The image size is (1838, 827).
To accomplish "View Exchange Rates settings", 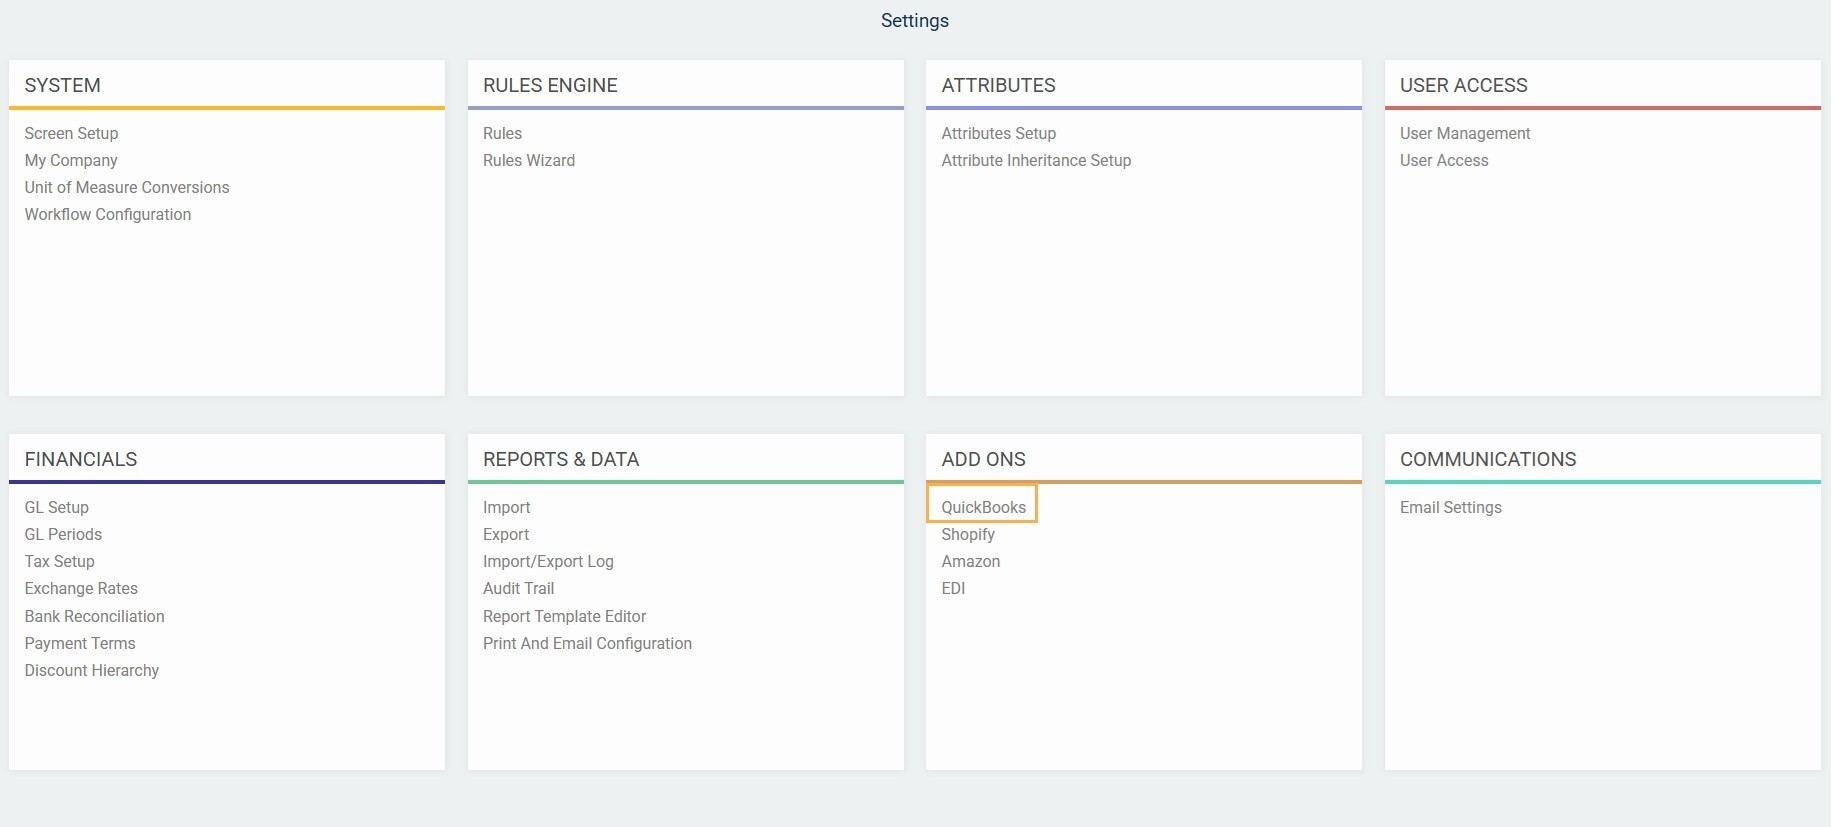I will tap(81, 588).
